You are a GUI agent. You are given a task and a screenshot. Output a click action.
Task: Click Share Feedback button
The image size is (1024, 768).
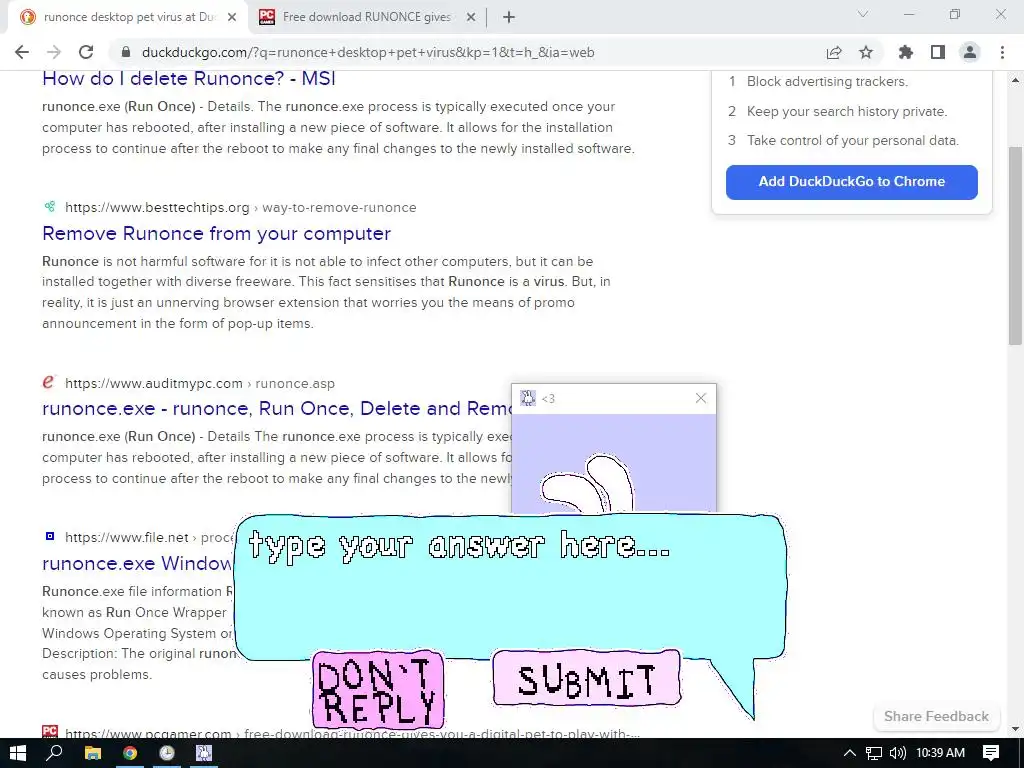click(x=936, y=716)
